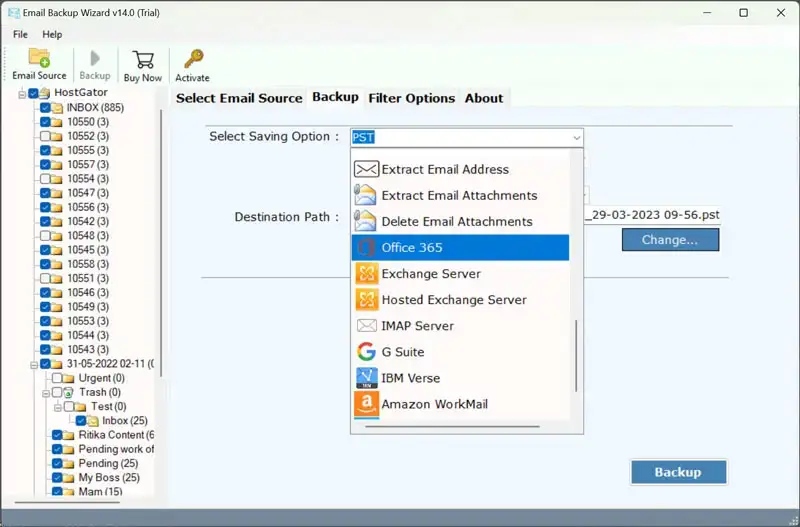Click the Urgent (0) folder icon
The width and height of the screenshot is (800, 527).
[69, 379]
